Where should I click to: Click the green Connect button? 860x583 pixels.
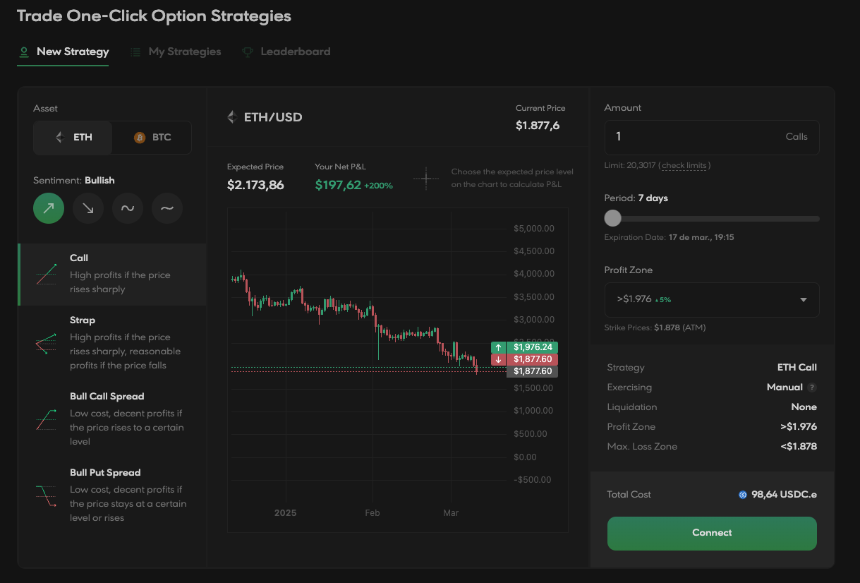coord(711,533)
